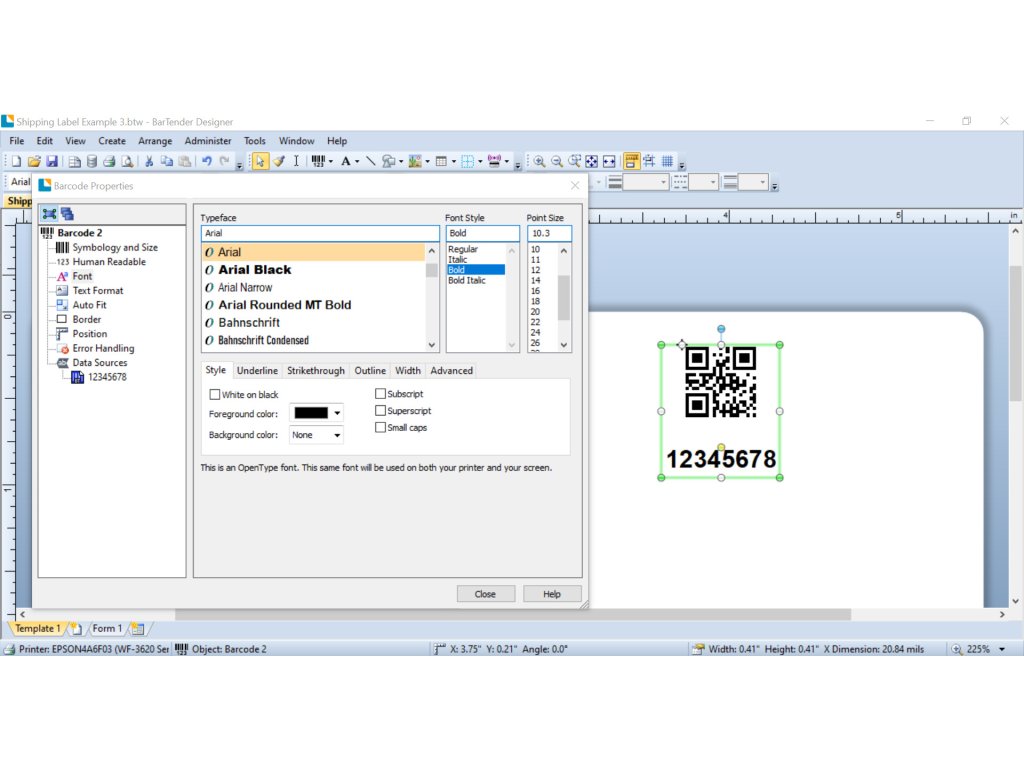Screen dimensions: 1024x768
Task: Cut selection with the scissors icon
Action: coord(149,161)
